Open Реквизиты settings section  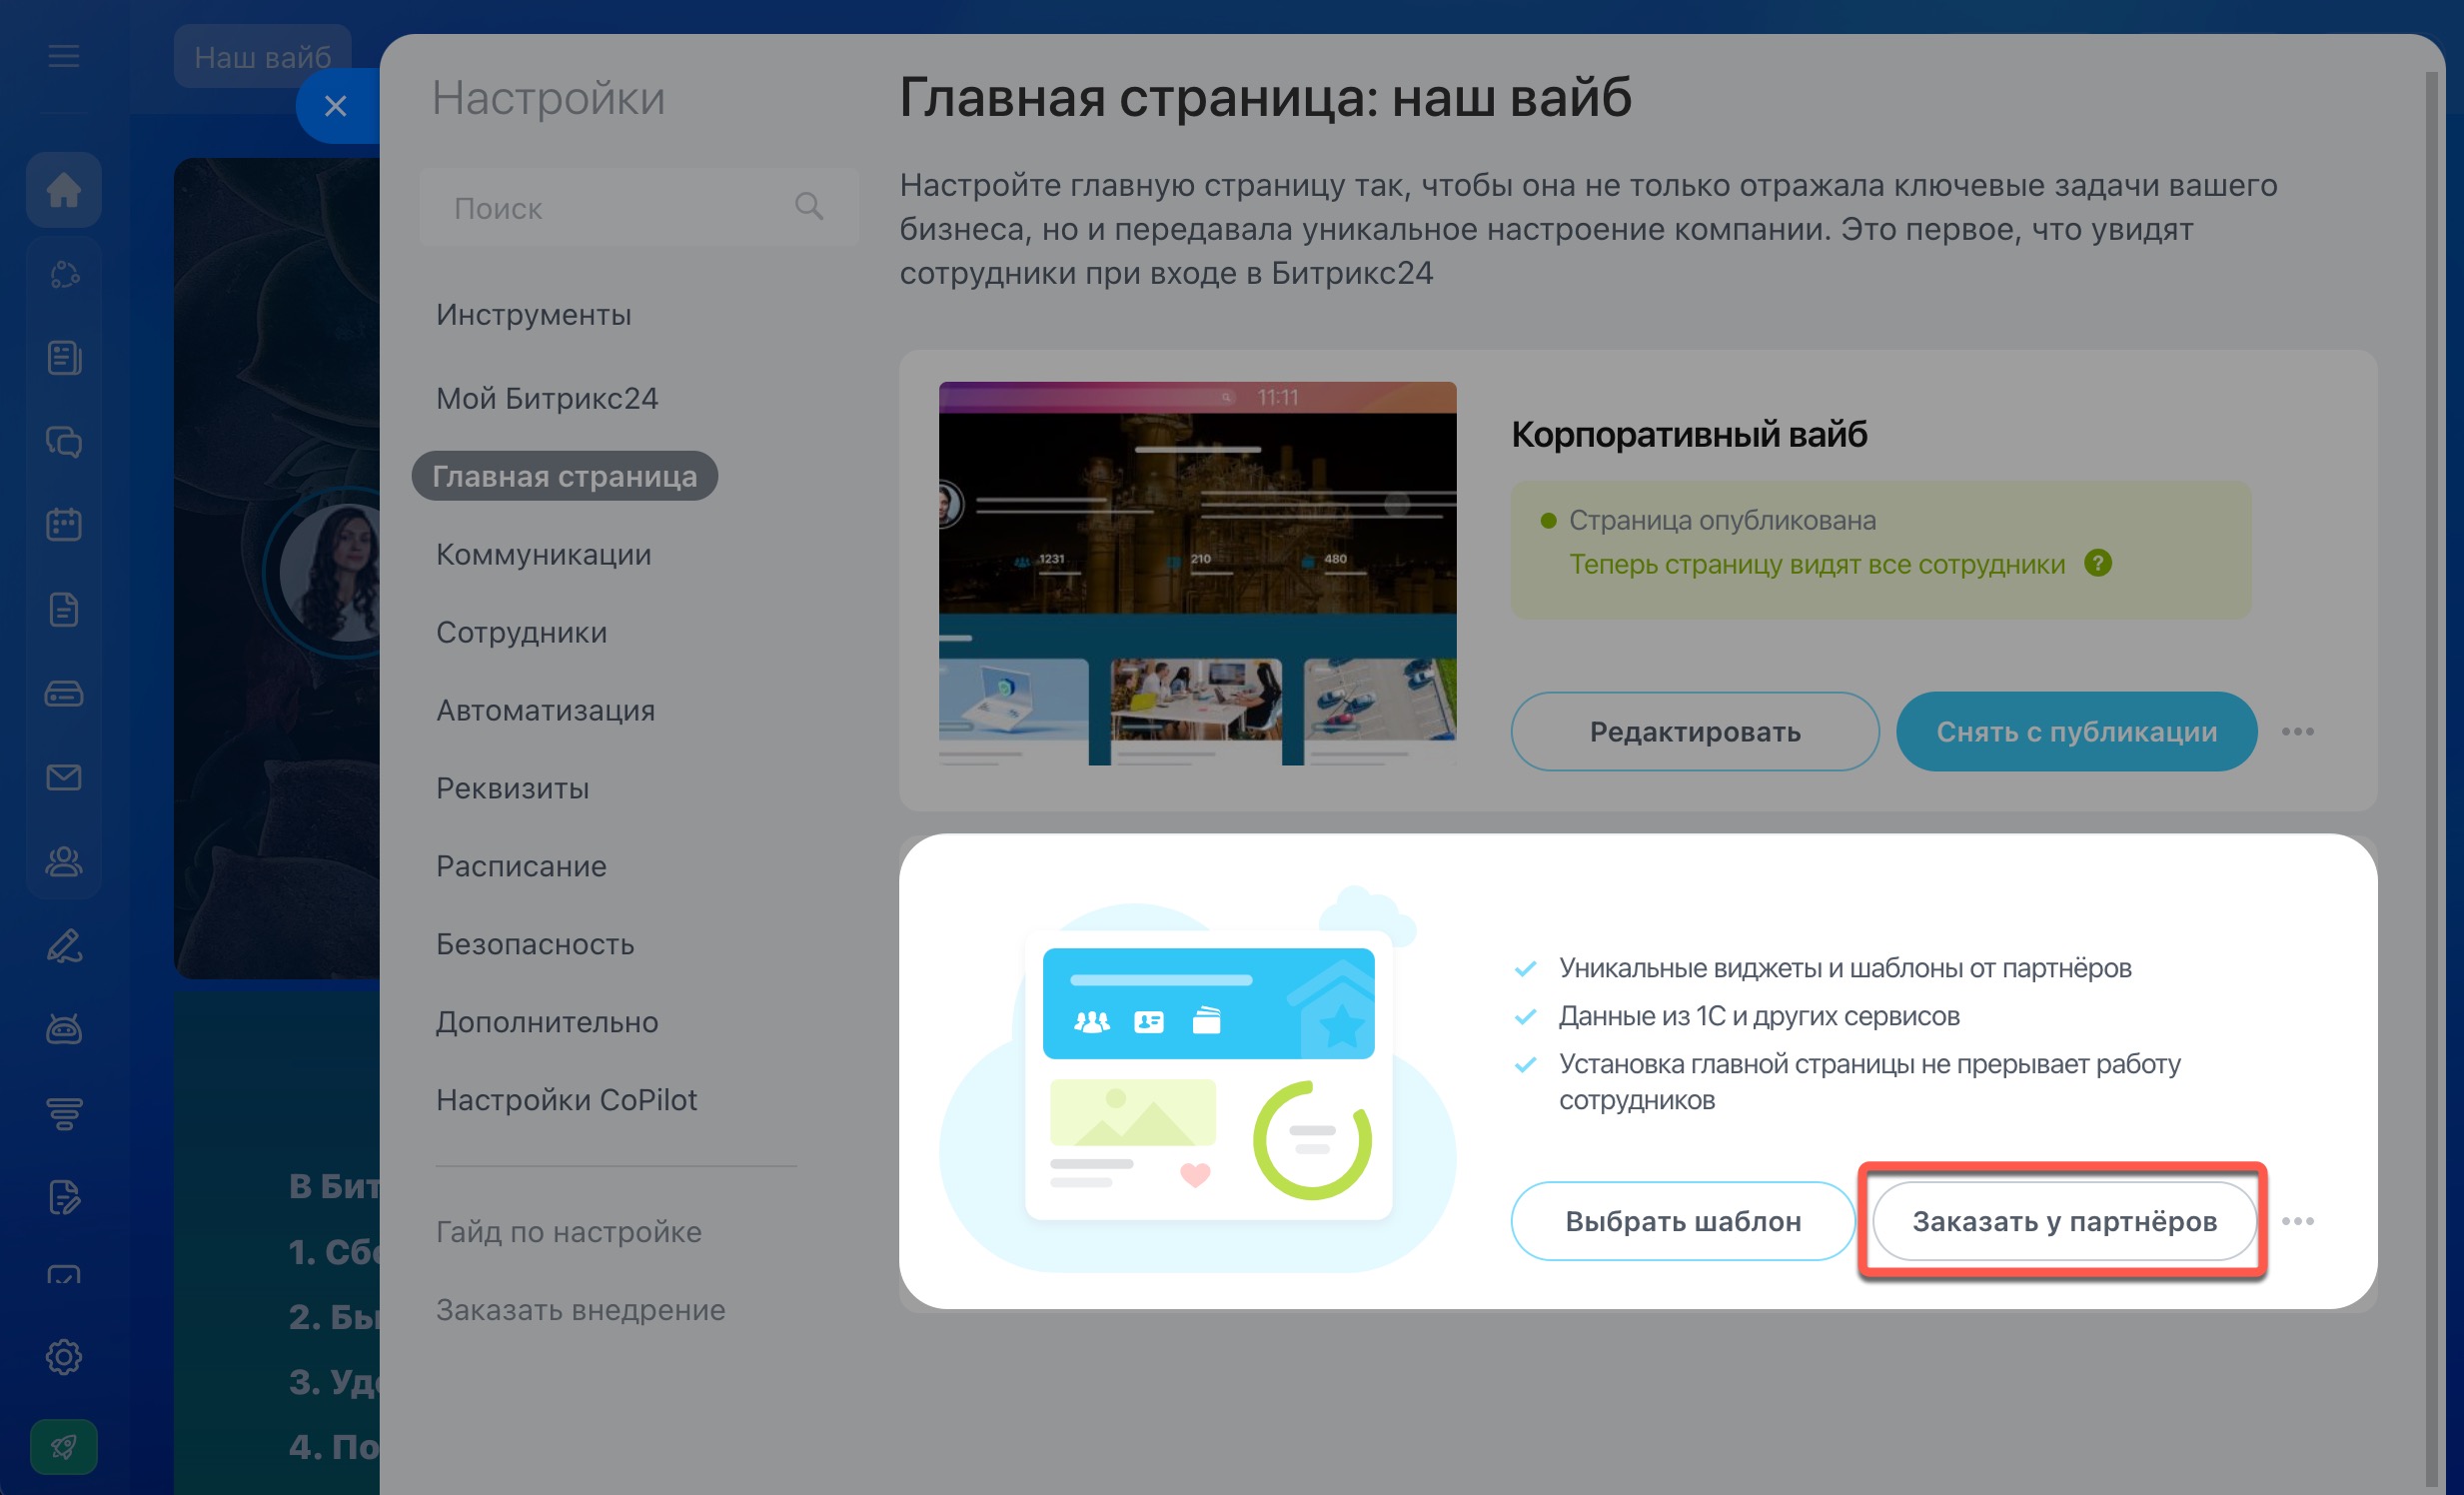513,788
